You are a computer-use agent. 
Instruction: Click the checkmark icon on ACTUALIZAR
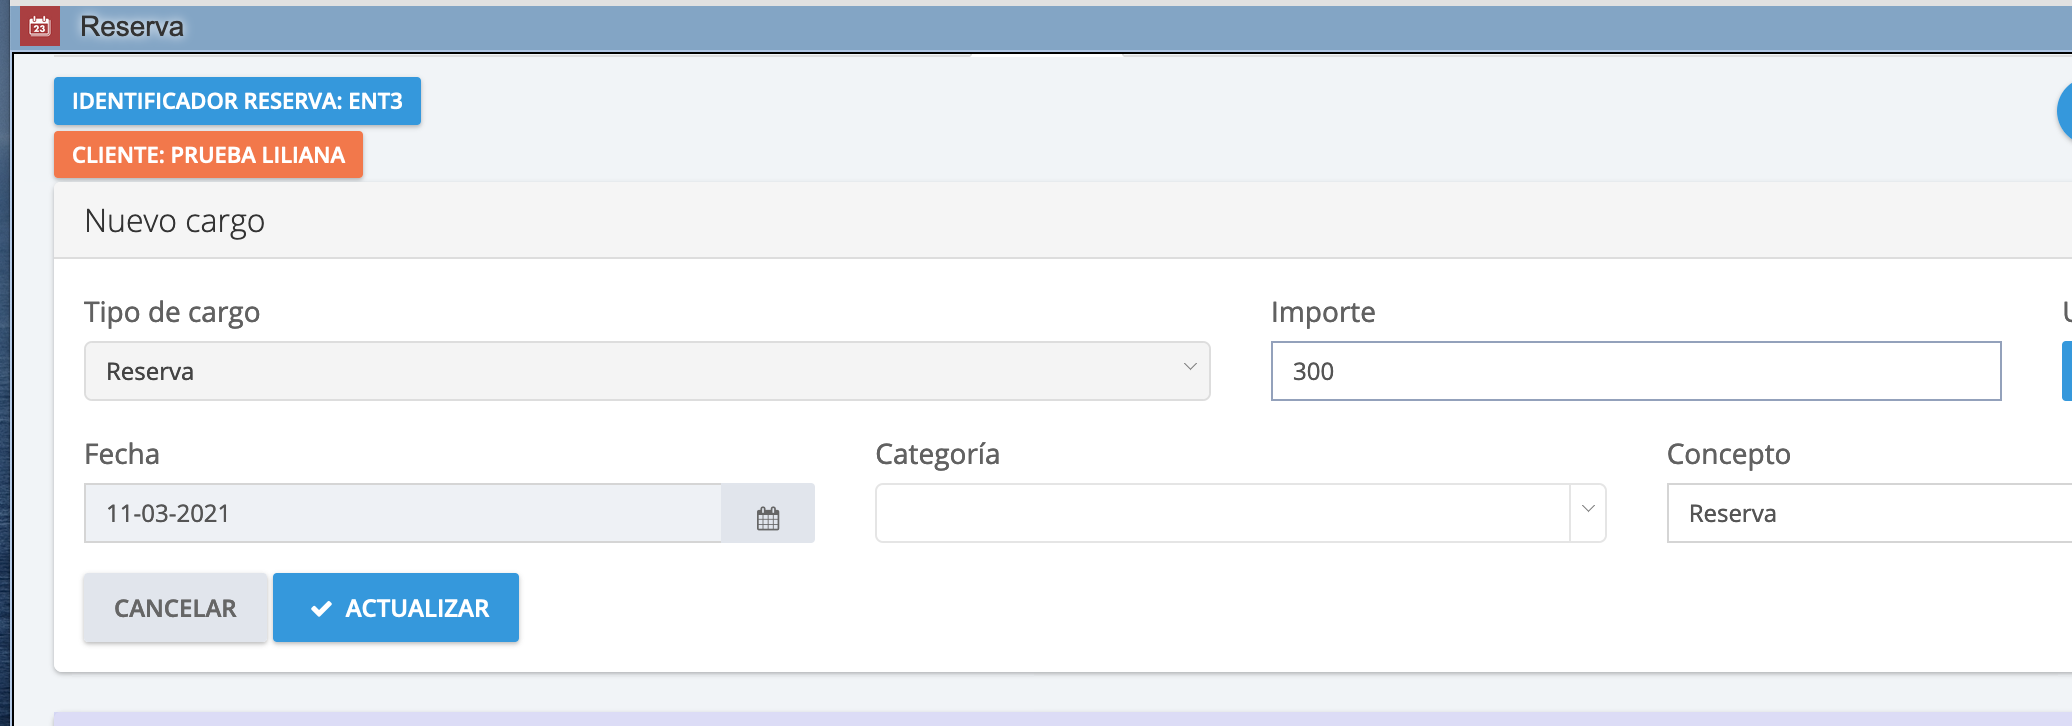pyautogui.click(x=321, y=608)
